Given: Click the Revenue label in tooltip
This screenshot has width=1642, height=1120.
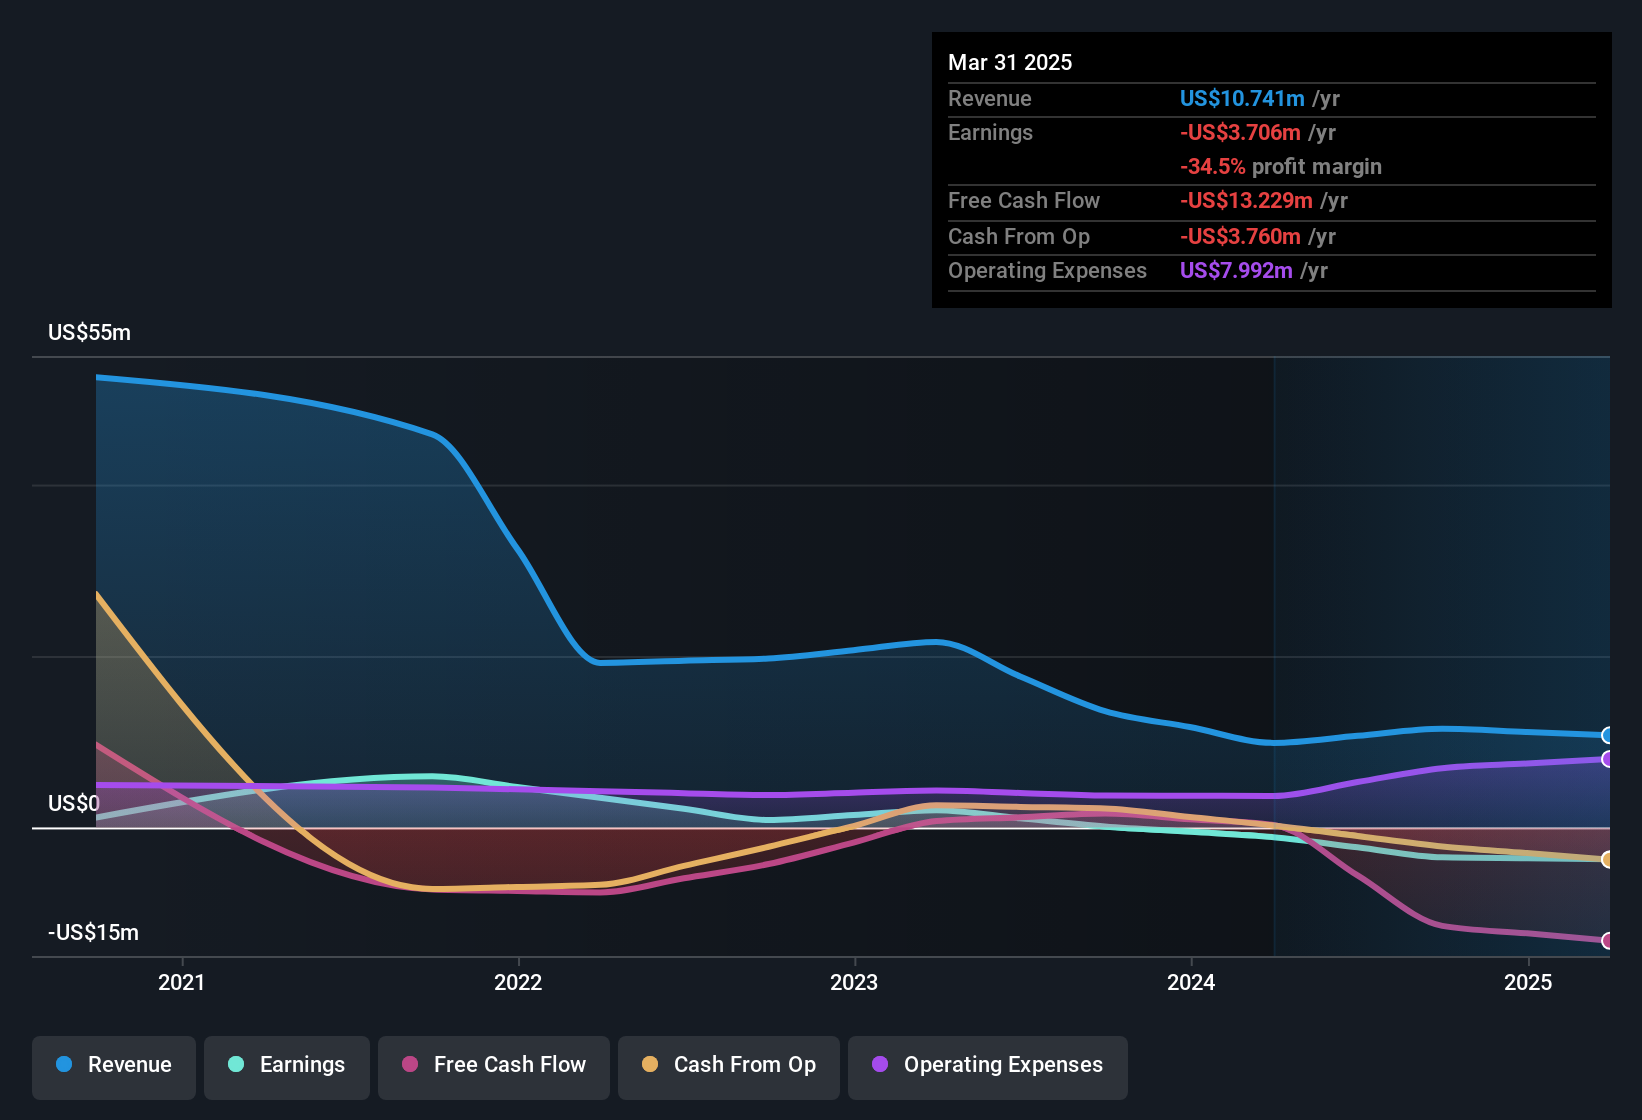Looking at the screenshot, I should point(990,99).
